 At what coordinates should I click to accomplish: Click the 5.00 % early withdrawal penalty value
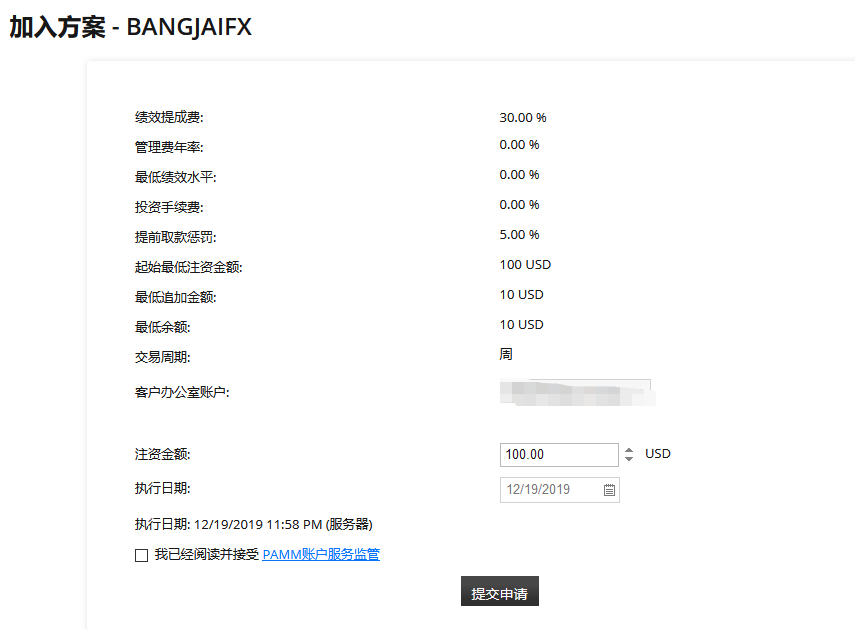pos(519,235)
